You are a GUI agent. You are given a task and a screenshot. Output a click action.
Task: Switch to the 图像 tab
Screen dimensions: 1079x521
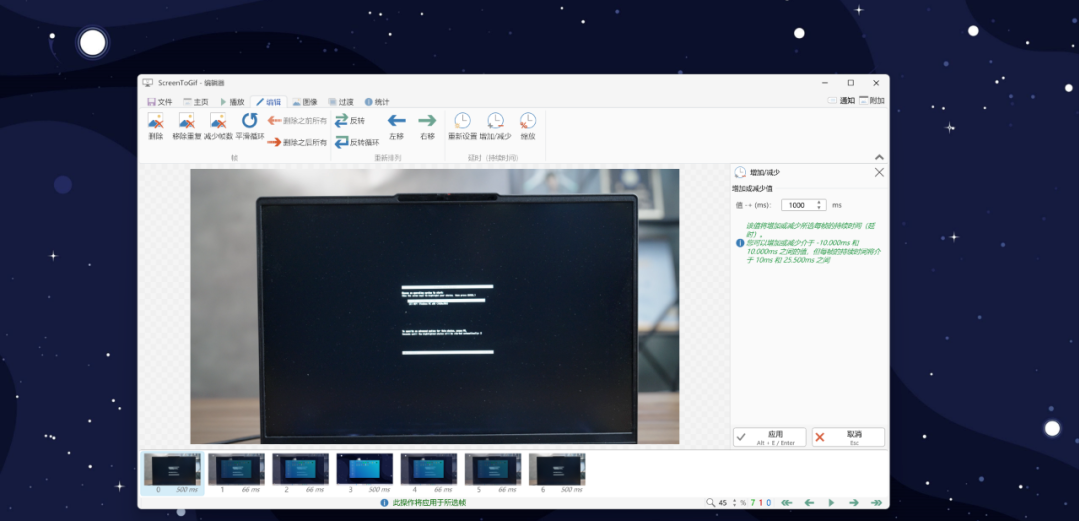305,102
